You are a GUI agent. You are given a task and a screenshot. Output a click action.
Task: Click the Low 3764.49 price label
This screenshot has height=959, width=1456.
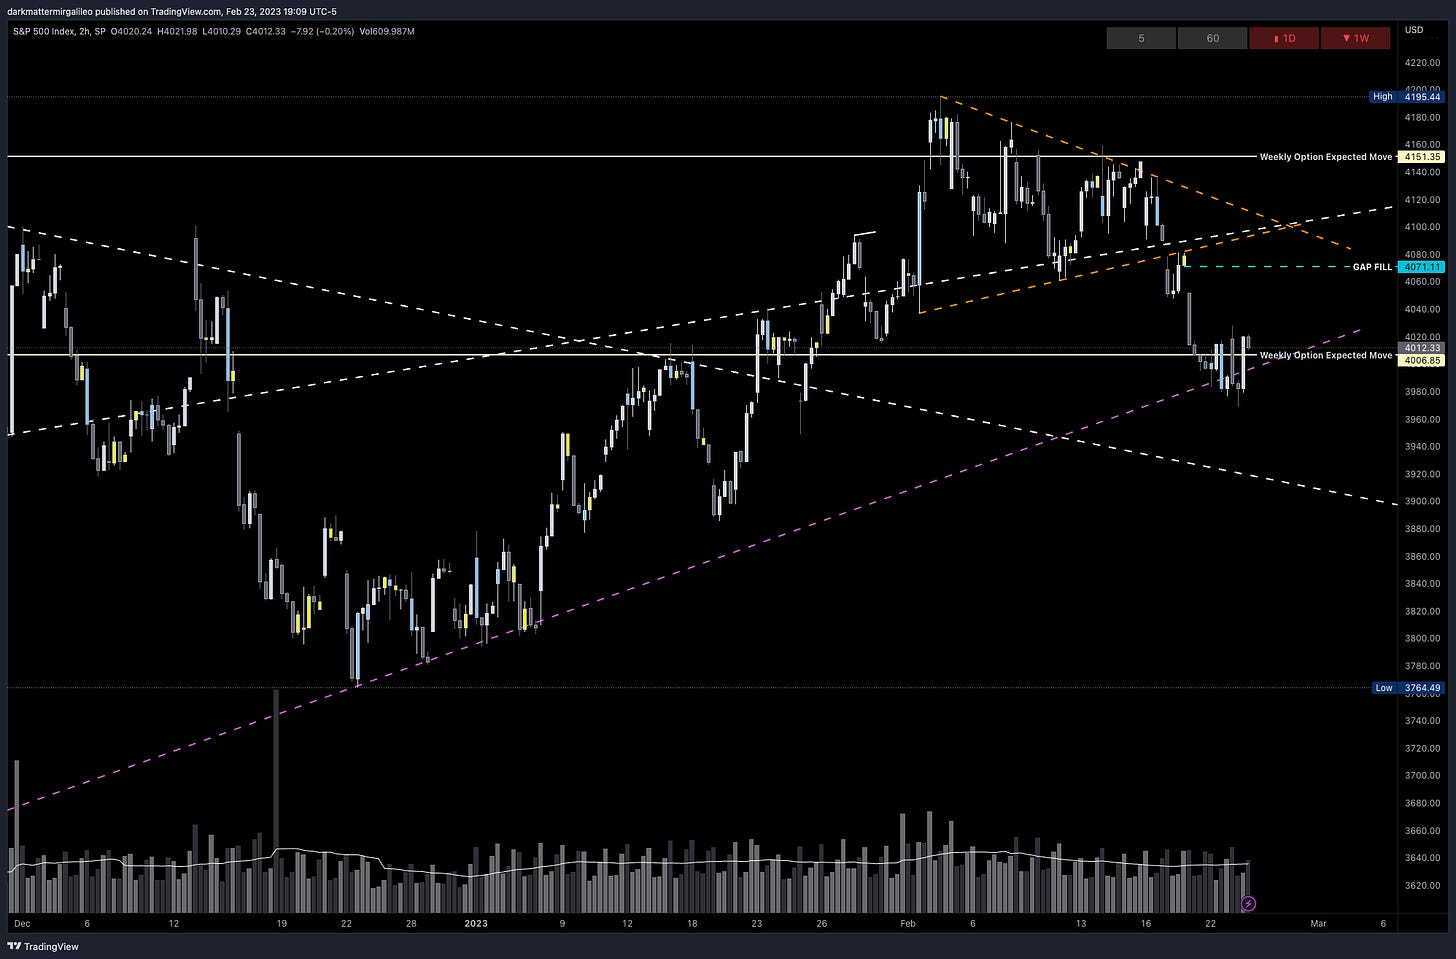(x=1406, y=688)
